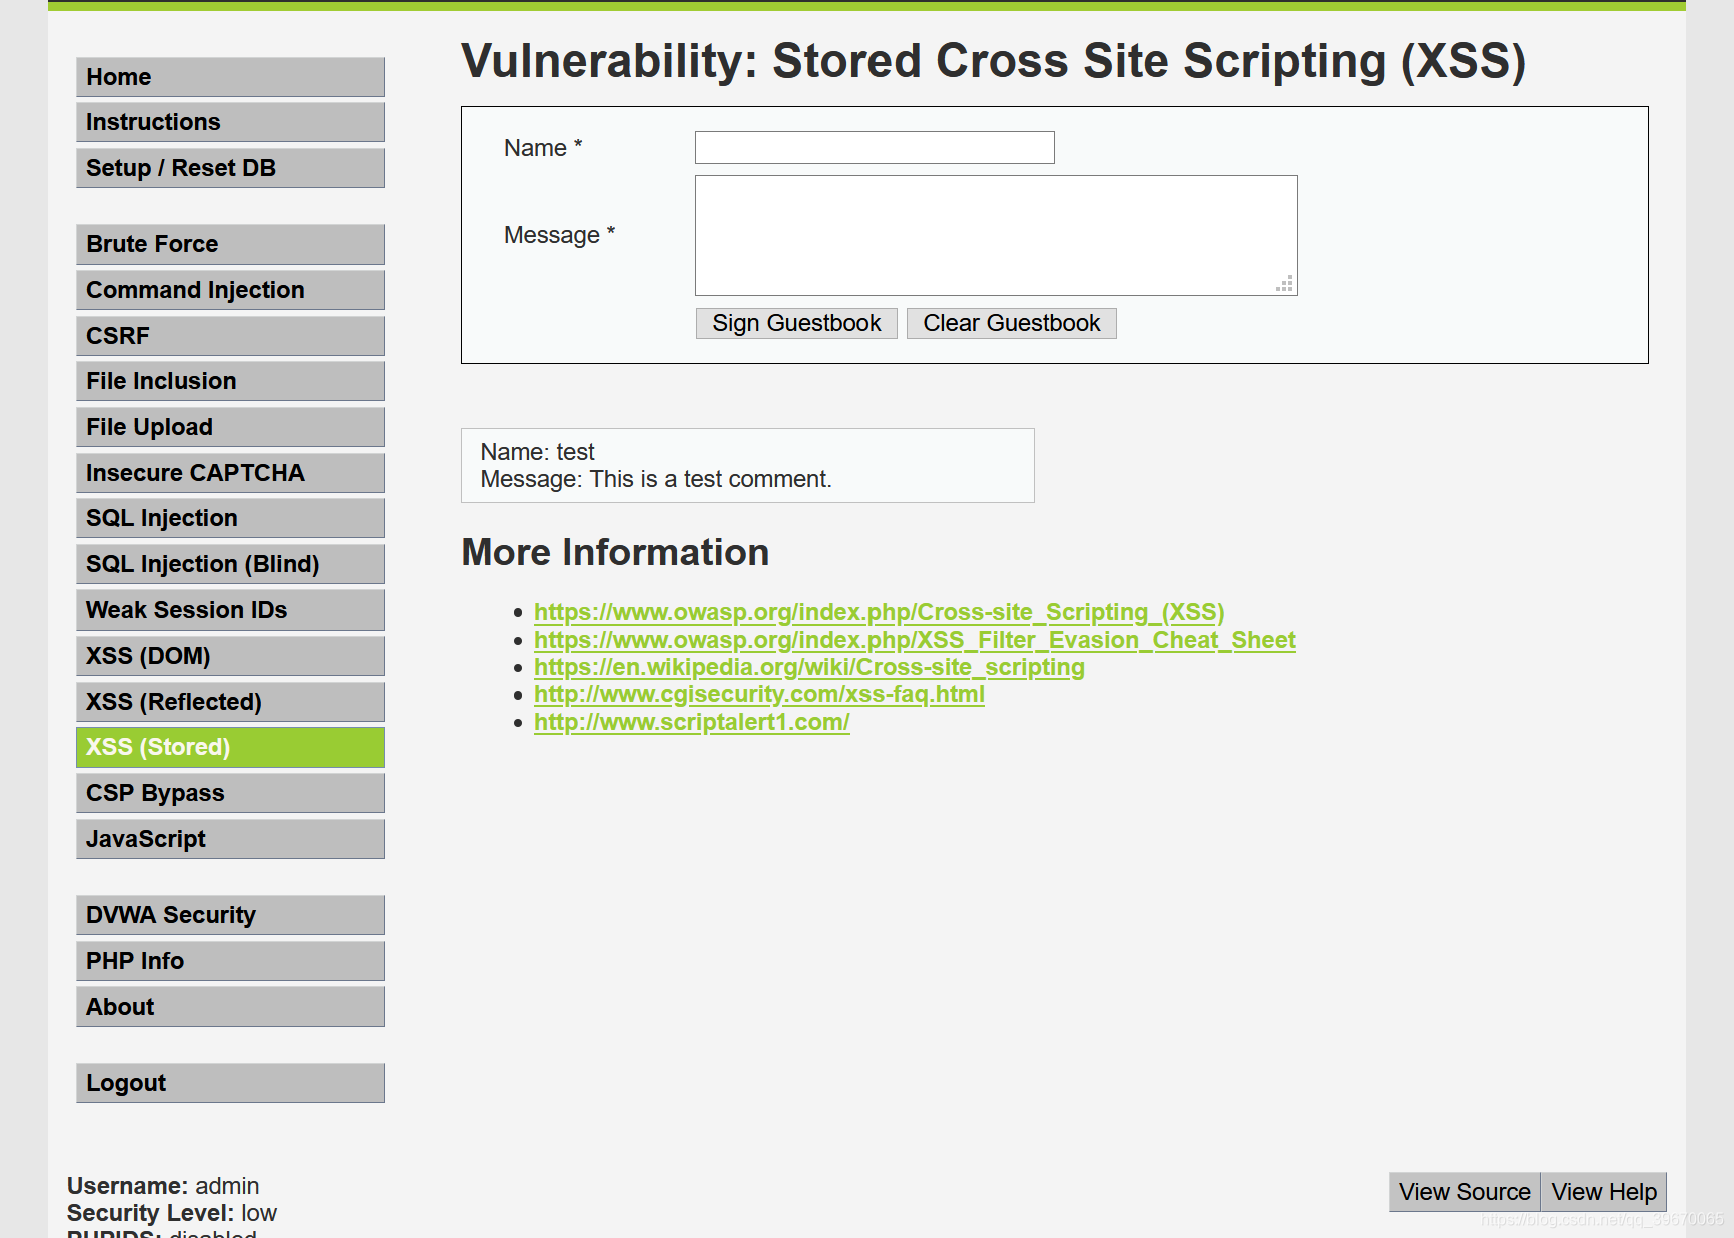The width and height of the screenshot is (1734, 1238).
Task: Select the CSRF menu entry
Action: point(230,336)
